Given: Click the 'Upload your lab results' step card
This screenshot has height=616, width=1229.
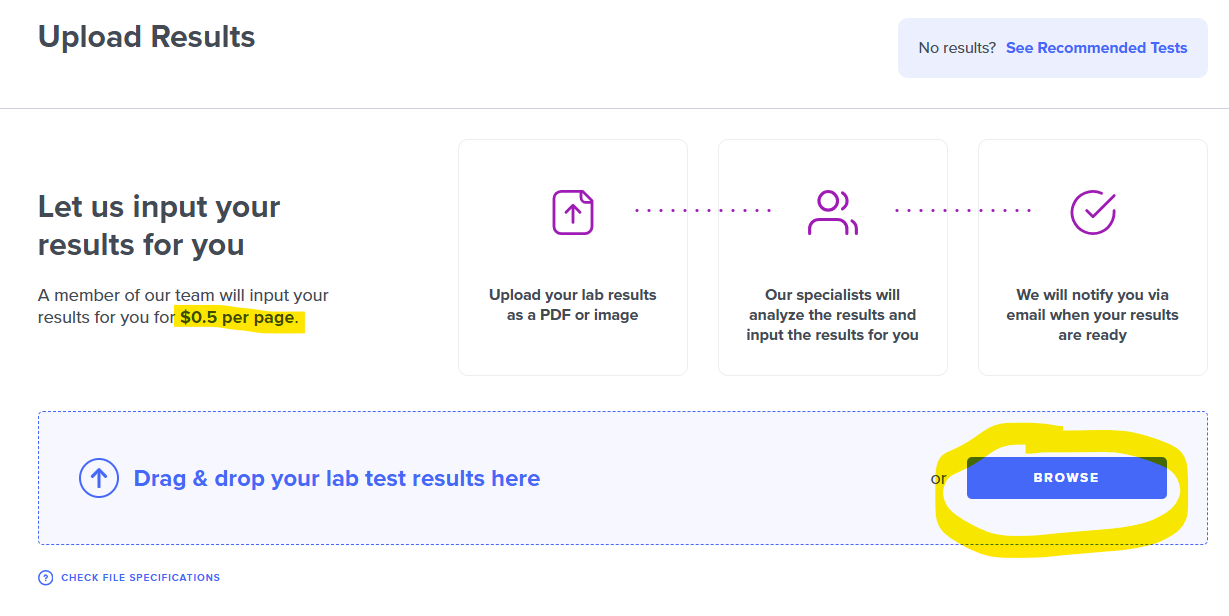Looking at the screenshot, I should (x=572, y=257).
